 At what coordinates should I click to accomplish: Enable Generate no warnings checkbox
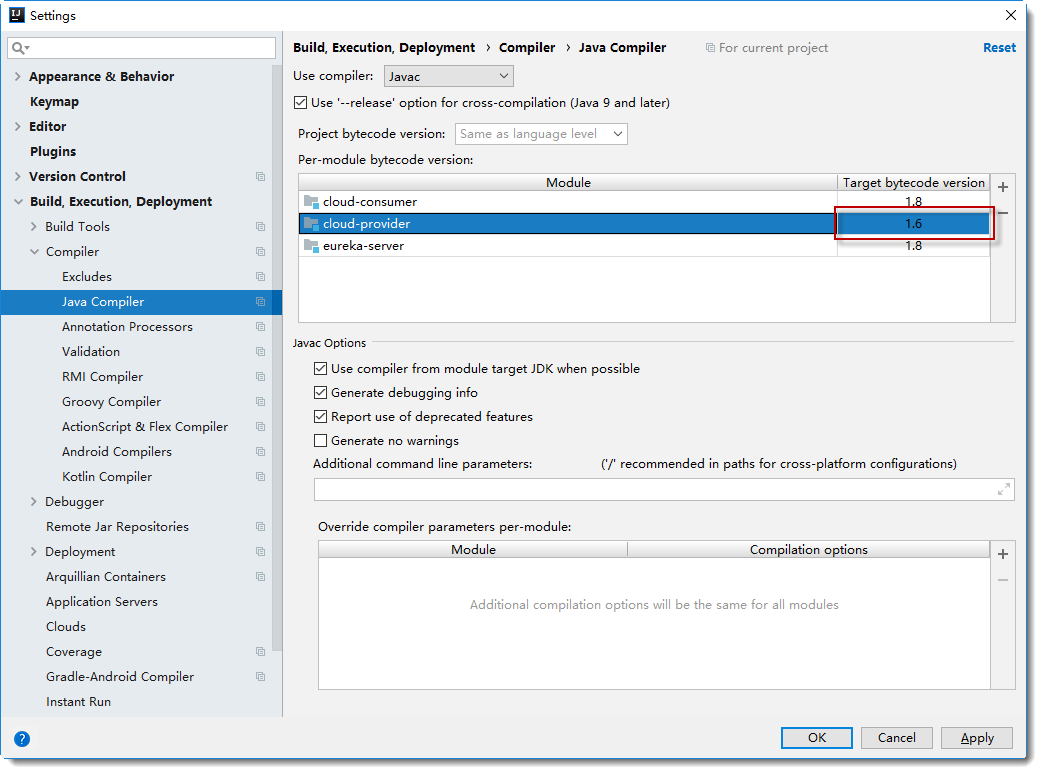tap(321, 441)
